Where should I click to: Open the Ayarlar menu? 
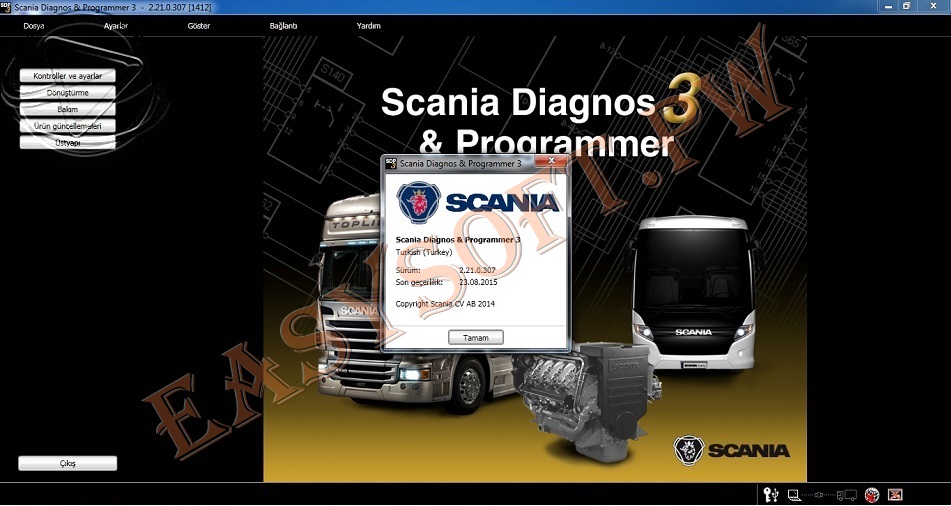click(115, 26)
